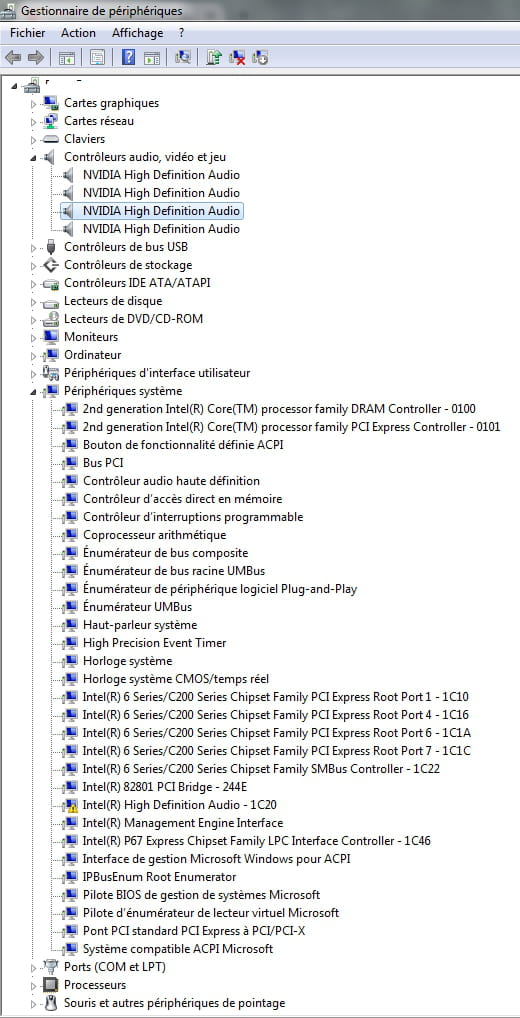
Task: Select the first NVIDIA High Definition Audio item
Action: coord(161,175)
